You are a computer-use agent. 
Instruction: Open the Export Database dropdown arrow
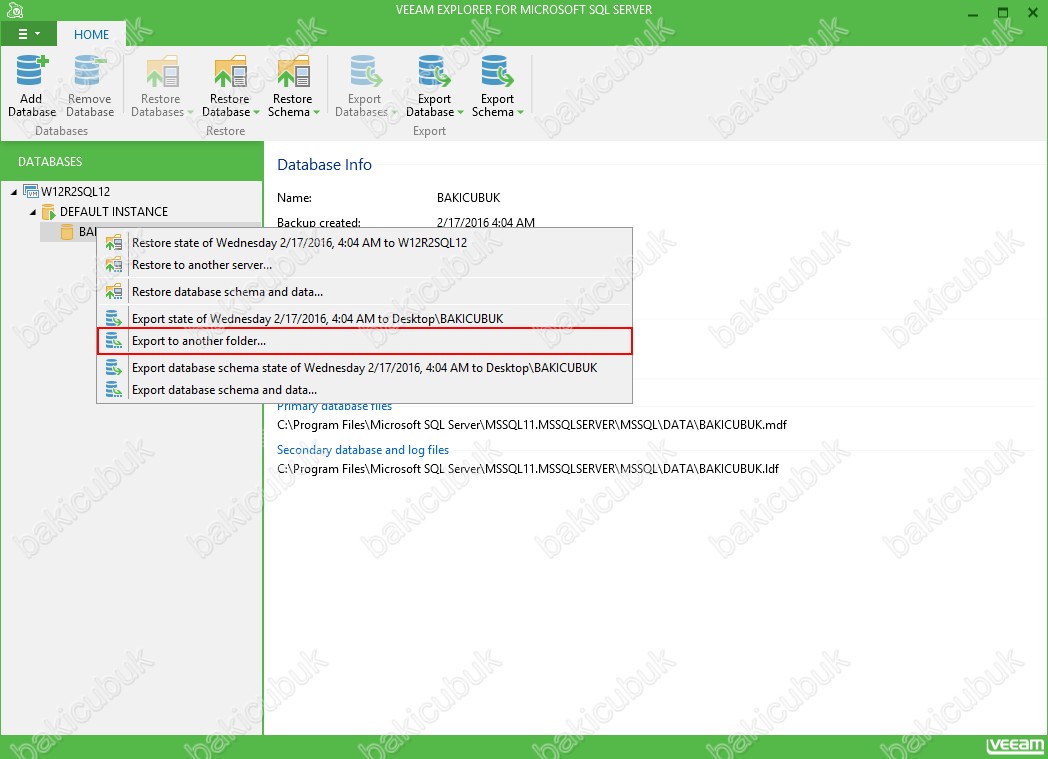[460, 112]
